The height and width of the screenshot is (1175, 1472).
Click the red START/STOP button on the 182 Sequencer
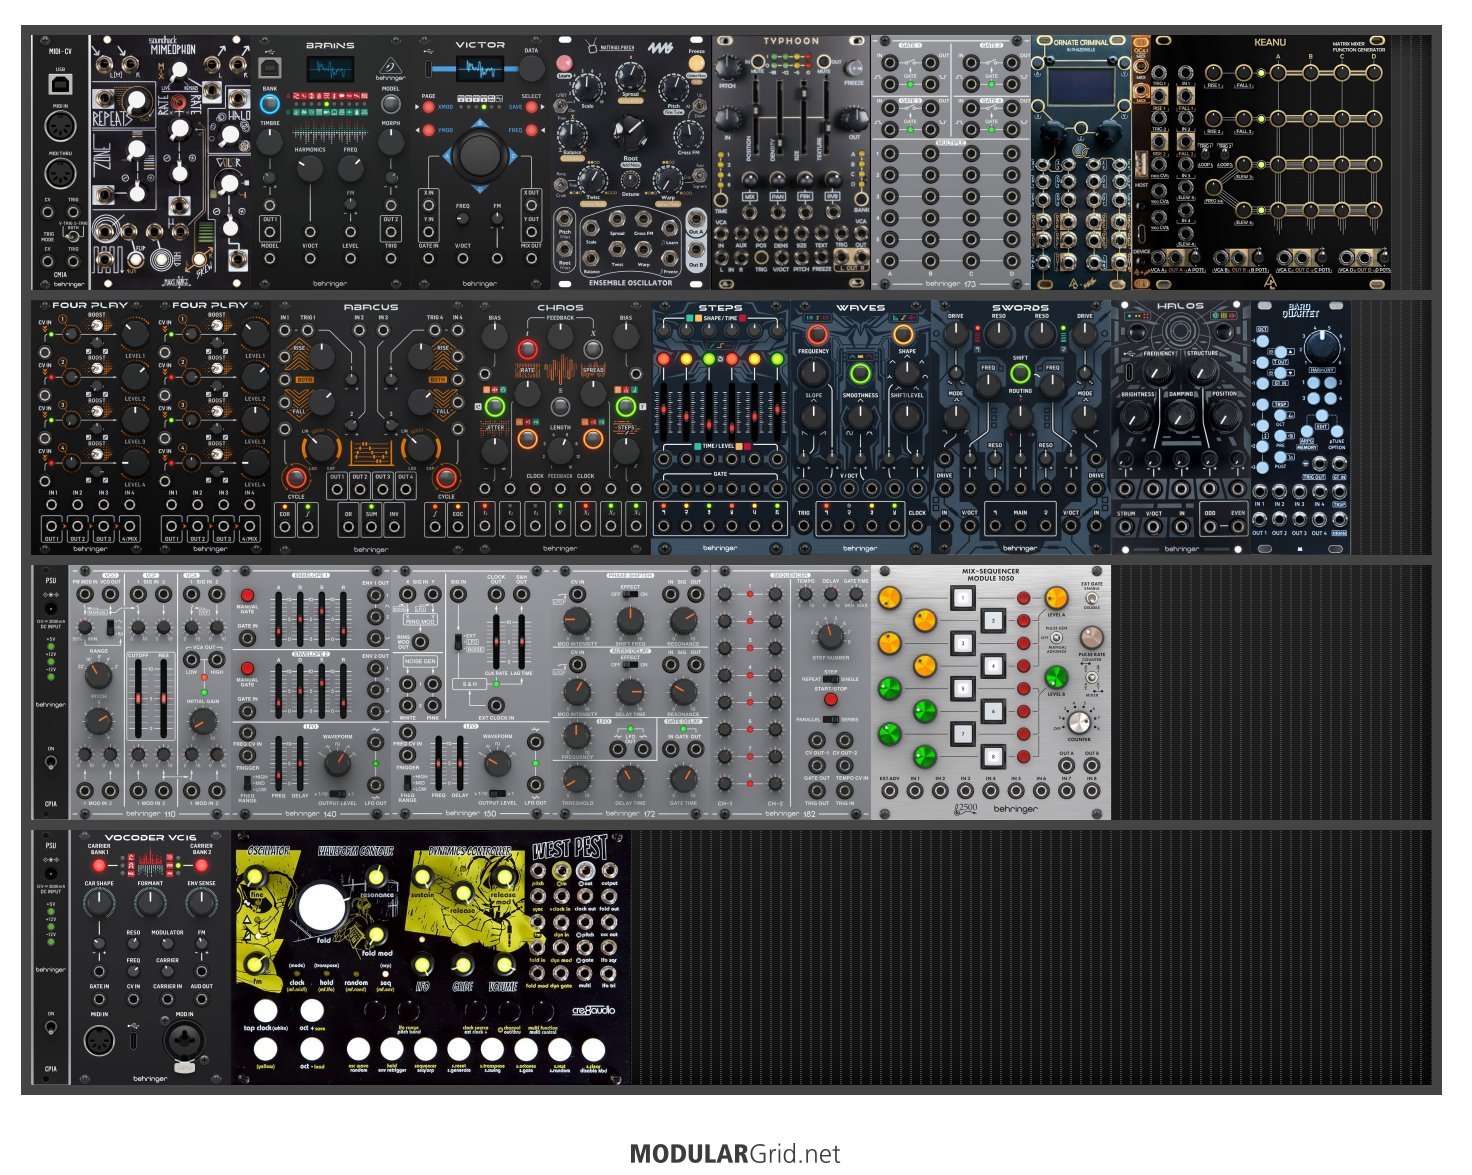[x=830, y=700]
